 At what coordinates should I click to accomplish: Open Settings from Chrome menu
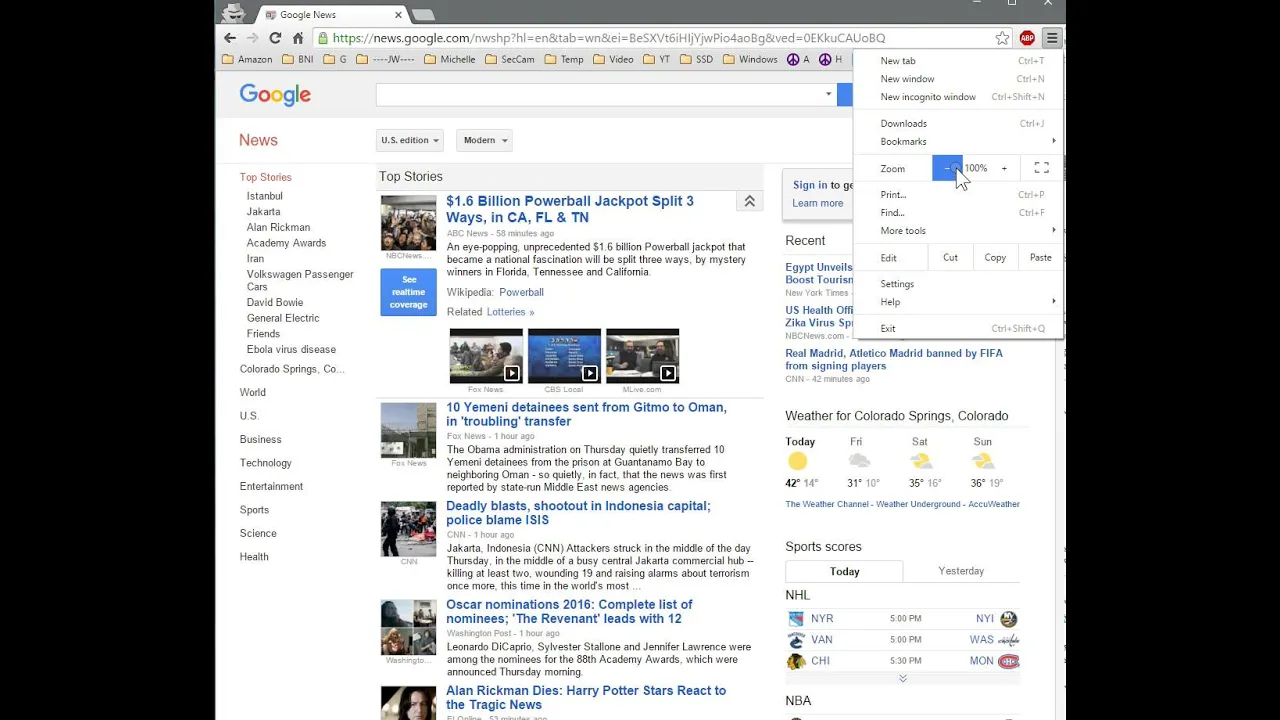click(958, 284)
